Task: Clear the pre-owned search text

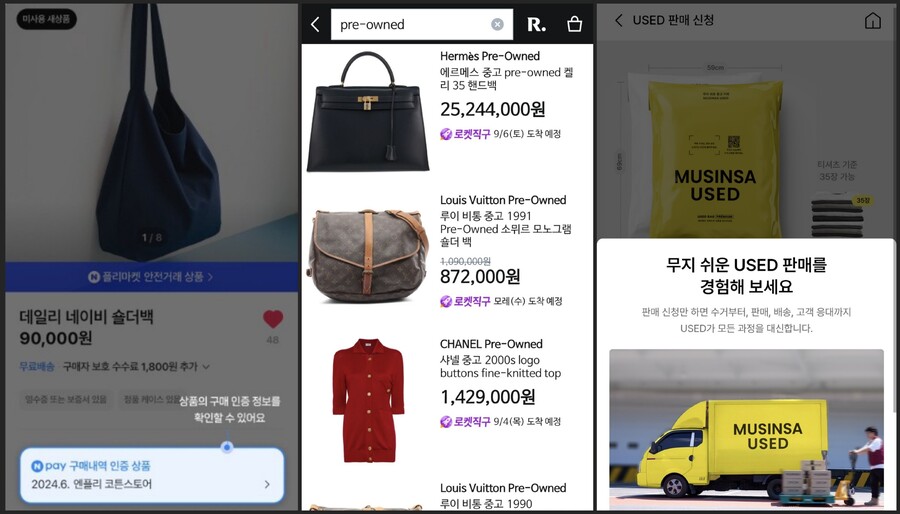Action: (x=497, y=24)
